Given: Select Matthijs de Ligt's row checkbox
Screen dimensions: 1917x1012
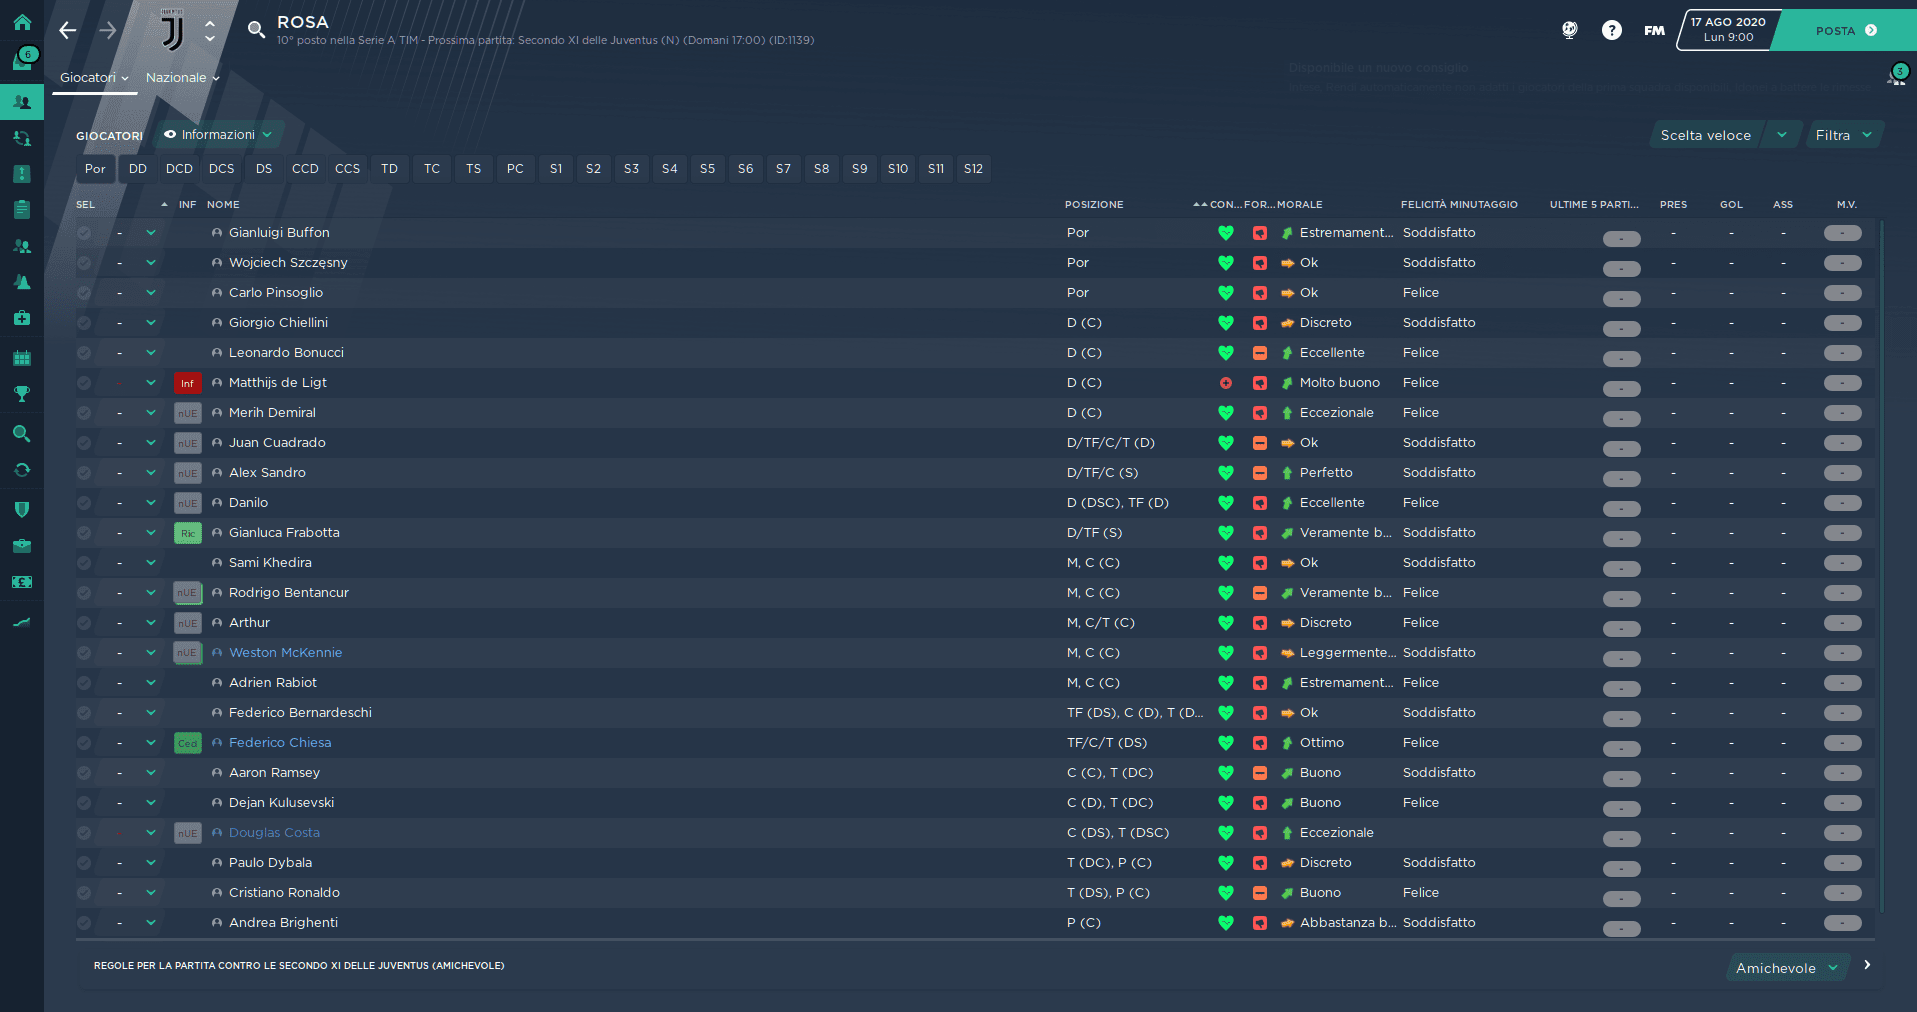Looking at the screenshot, I should [84, 383].
